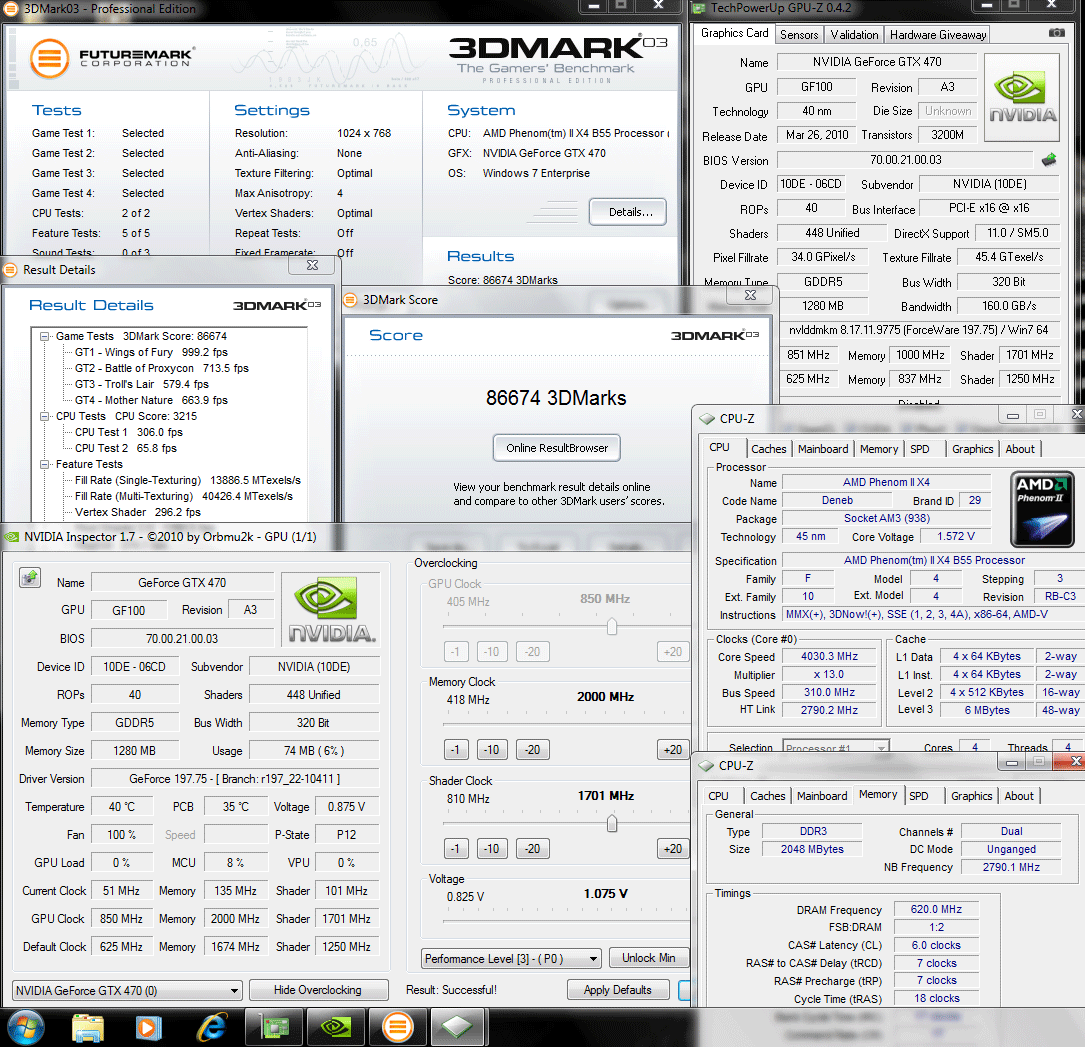Switch to the 3DMark03 taskbar button

click(398, 1028)
